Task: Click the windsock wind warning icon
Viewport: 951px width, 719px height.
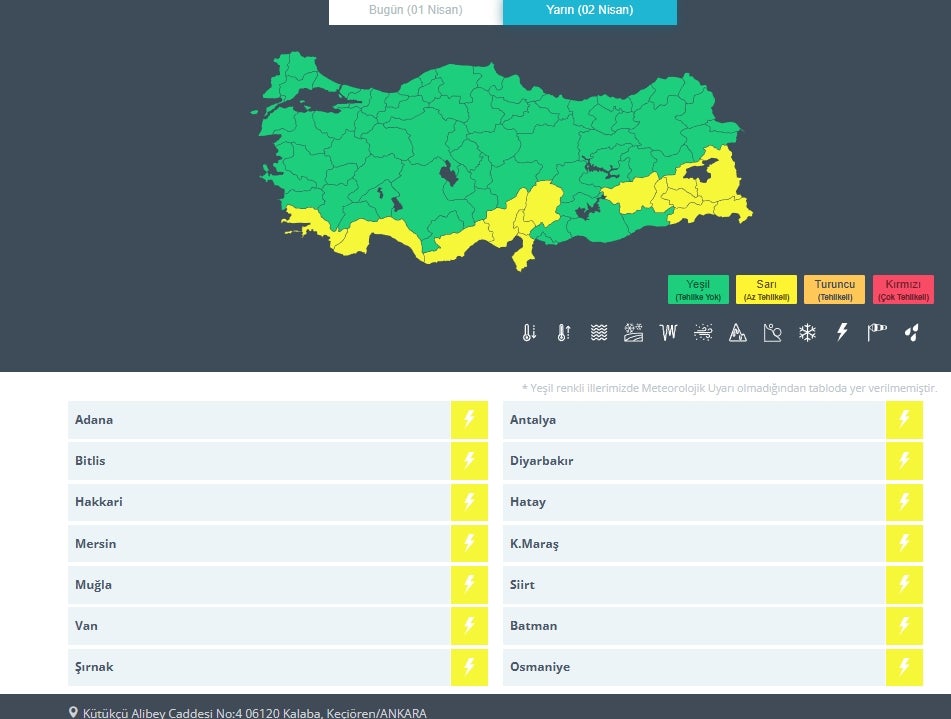Action: click(x=877, y=333)
